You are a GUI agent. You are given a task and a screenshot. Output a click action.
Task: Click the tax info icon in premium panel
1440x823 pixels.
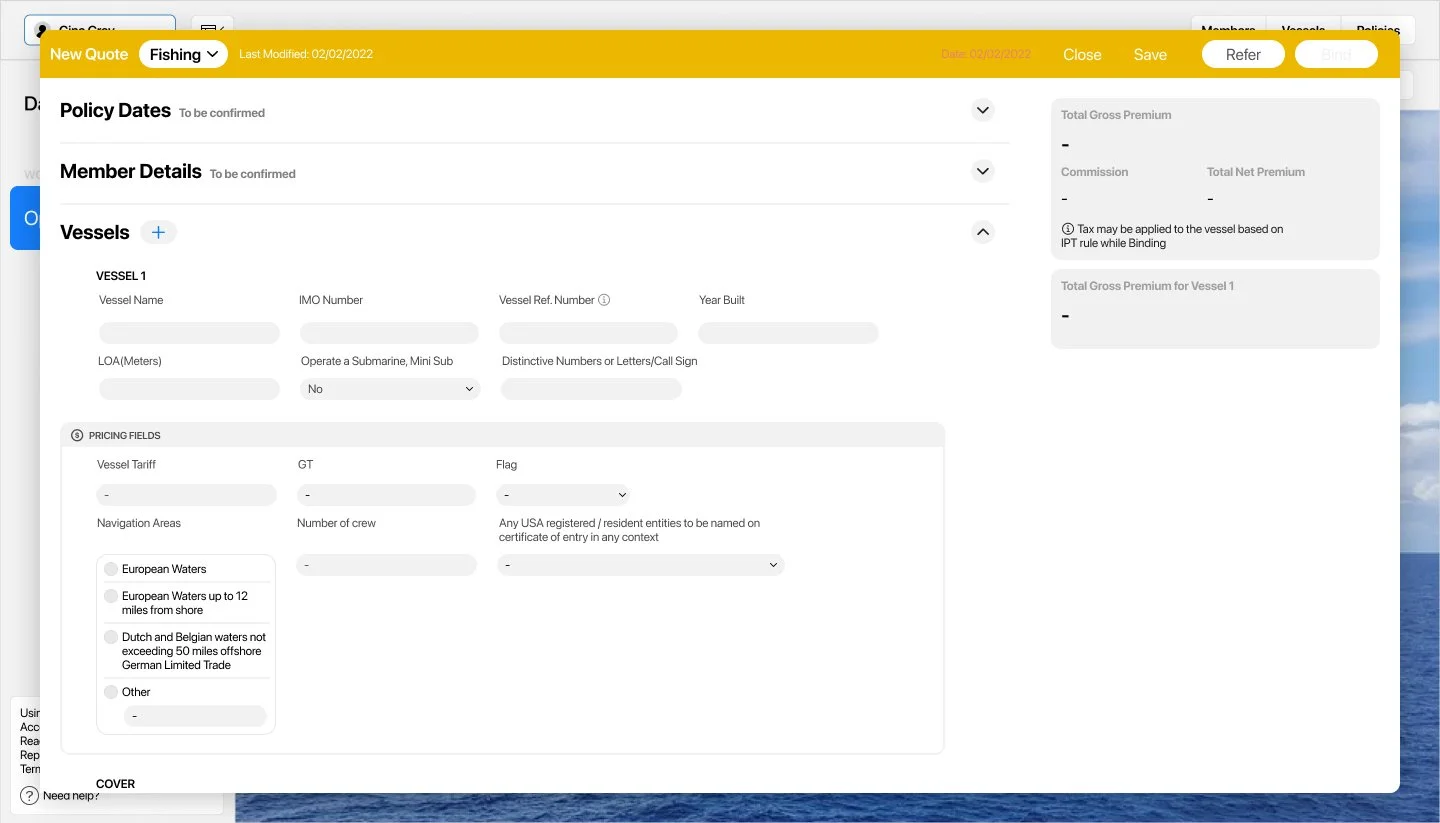click(1067, 229)
